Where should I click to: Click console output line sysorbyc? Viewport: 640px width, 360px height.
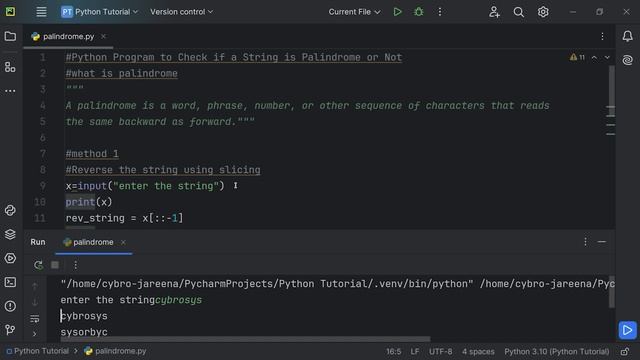[x=84, y=332]
